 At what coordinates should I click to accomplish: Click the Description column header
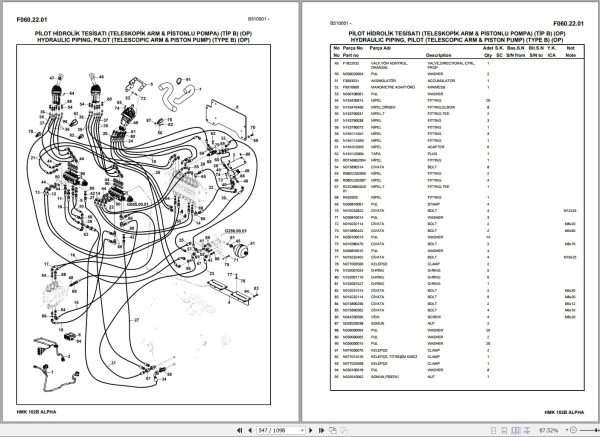[439, 55]
